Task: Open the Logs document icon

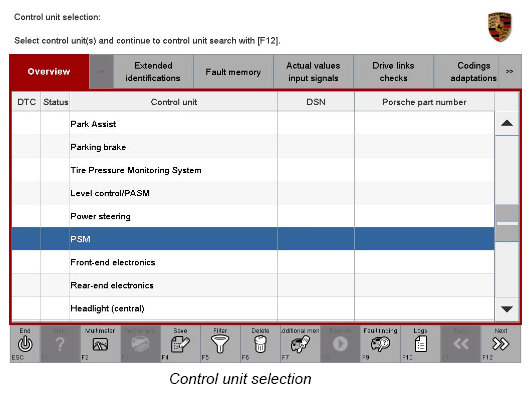Action: 420,344
